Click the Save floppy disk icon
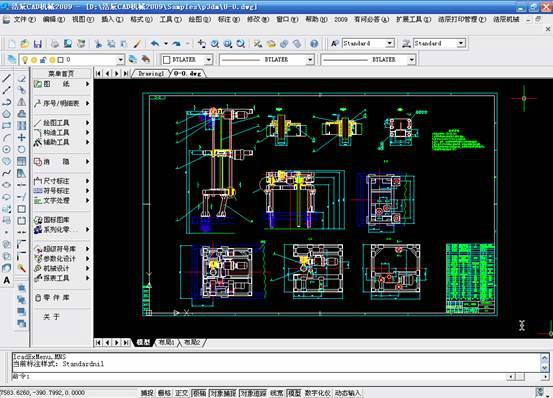This screenshot has height=398, width=553. [37, 44]
